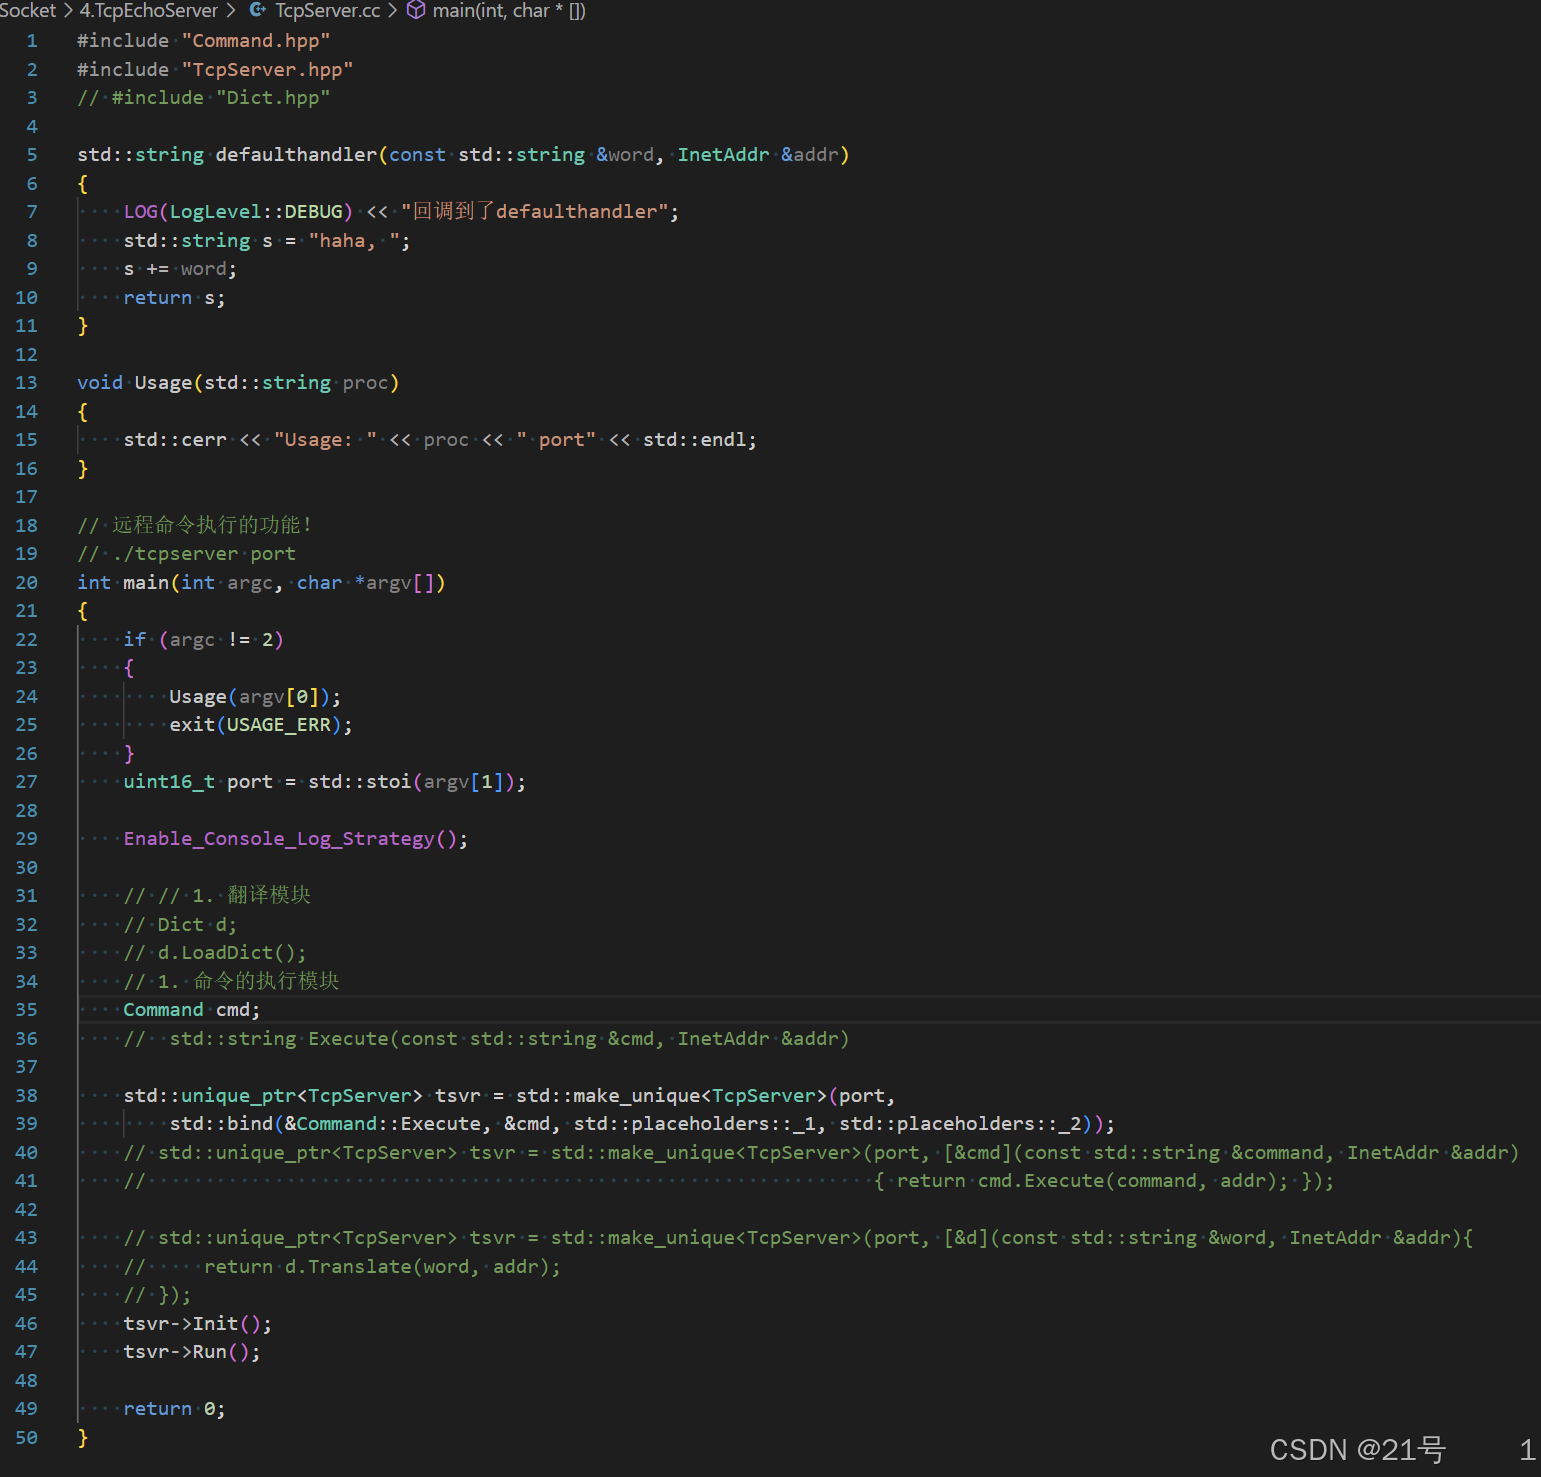Click the 'if (argc != 2)' condition

[x=204, y=640]
